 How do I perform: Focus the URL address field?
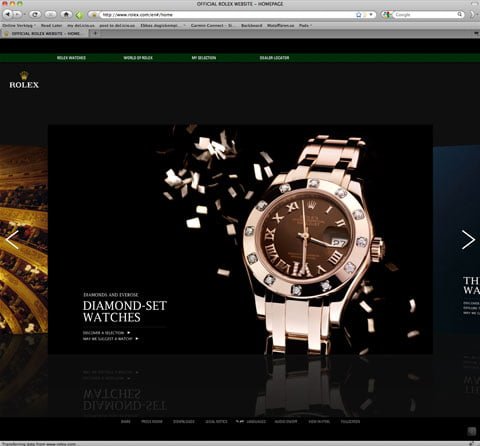click(227, 15)
